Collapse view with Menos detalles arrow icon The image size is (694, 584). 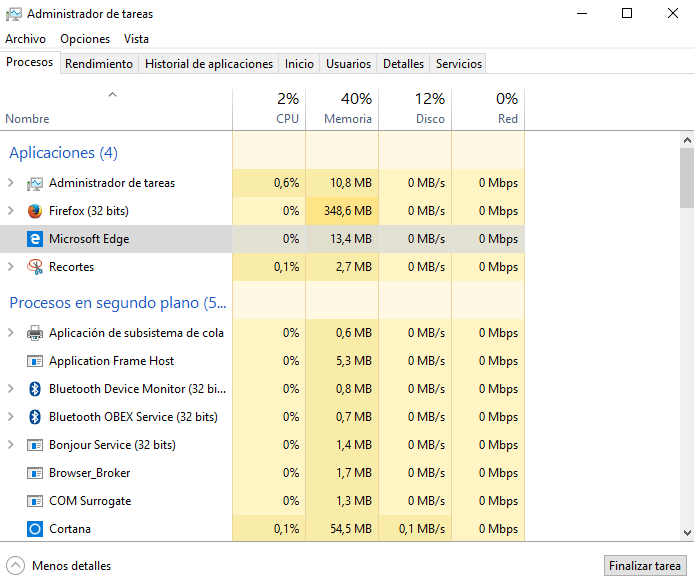[x=15, y=566]
